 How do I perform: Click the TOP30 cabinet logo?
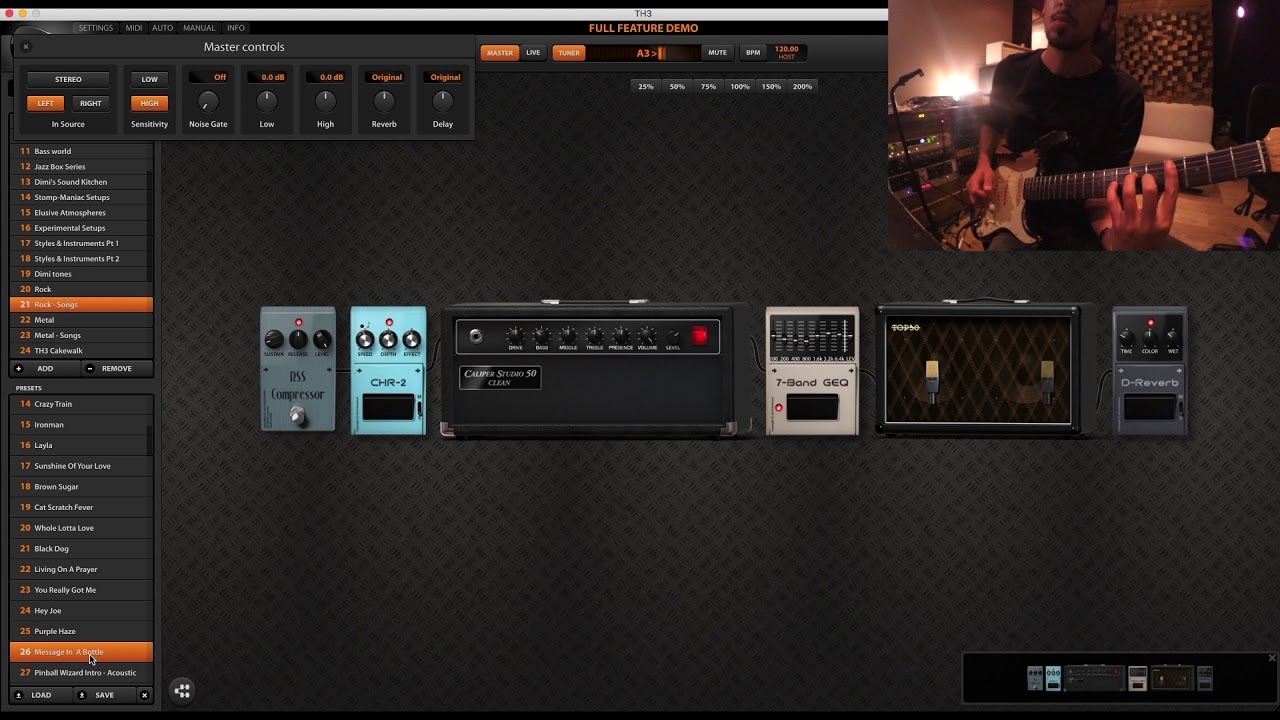tap(905, 327)
